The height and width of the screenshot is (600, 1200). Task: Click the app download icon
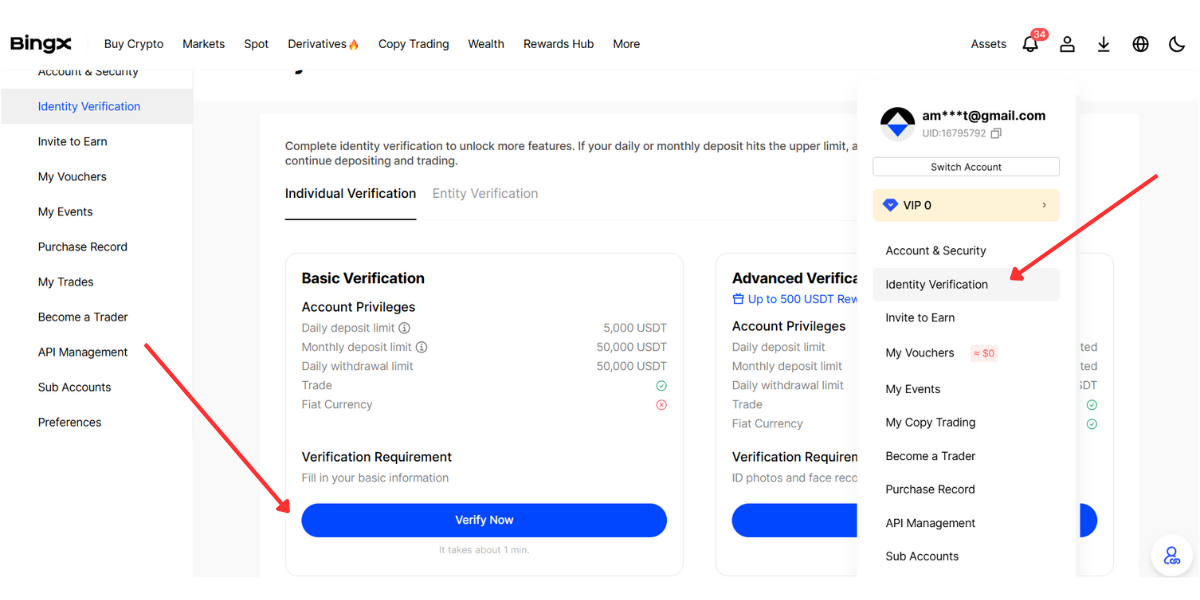[x=1103, y=44]
